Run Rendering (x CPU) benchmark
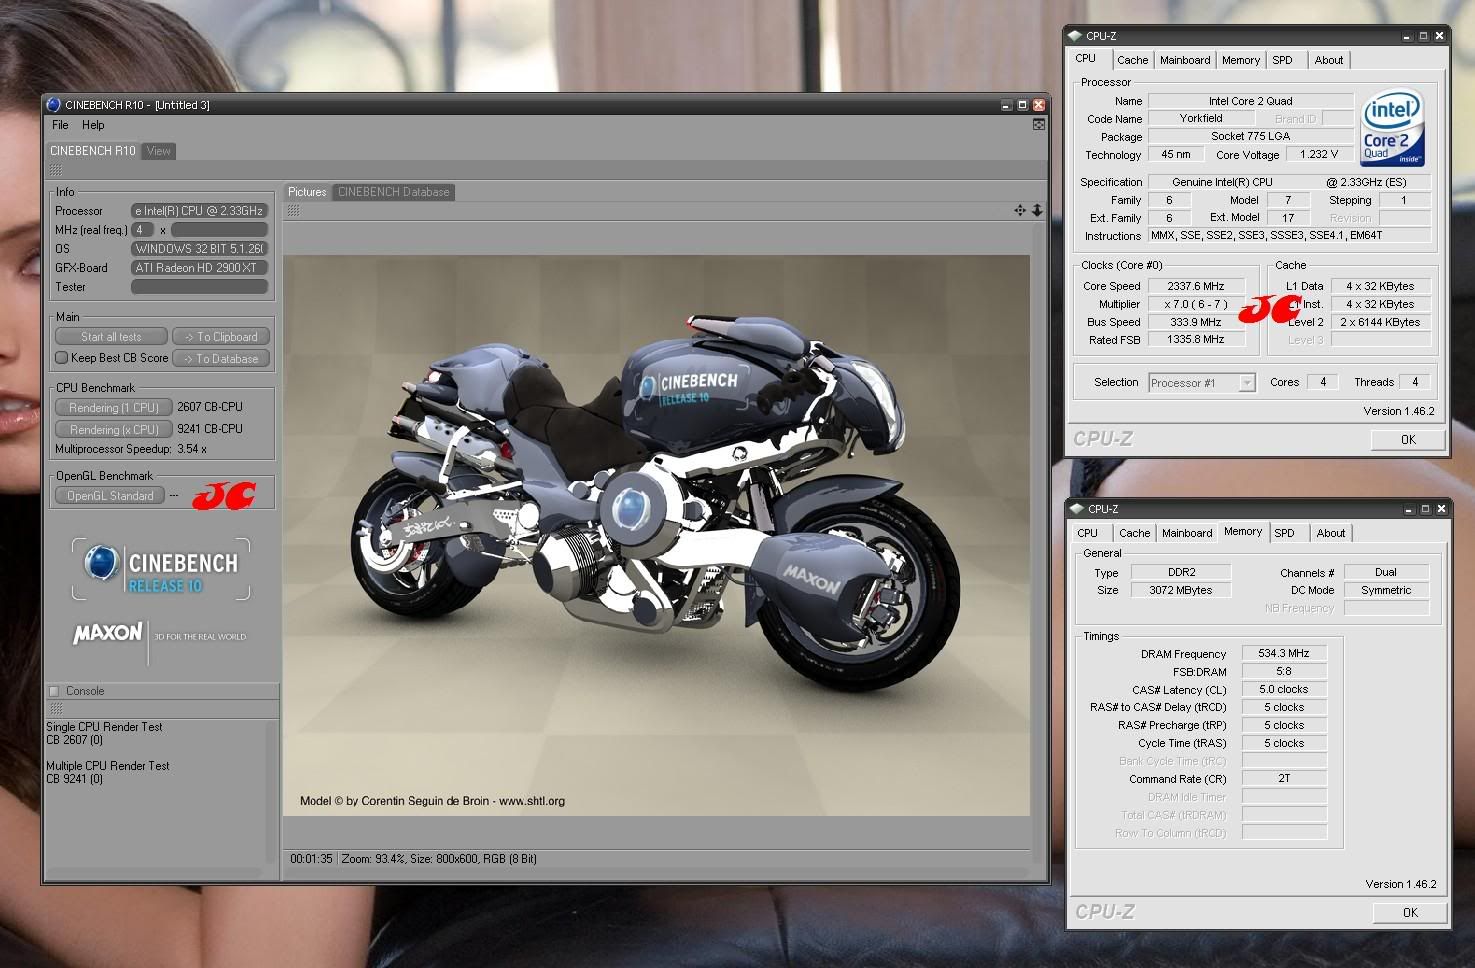 (x=114, y=430)
